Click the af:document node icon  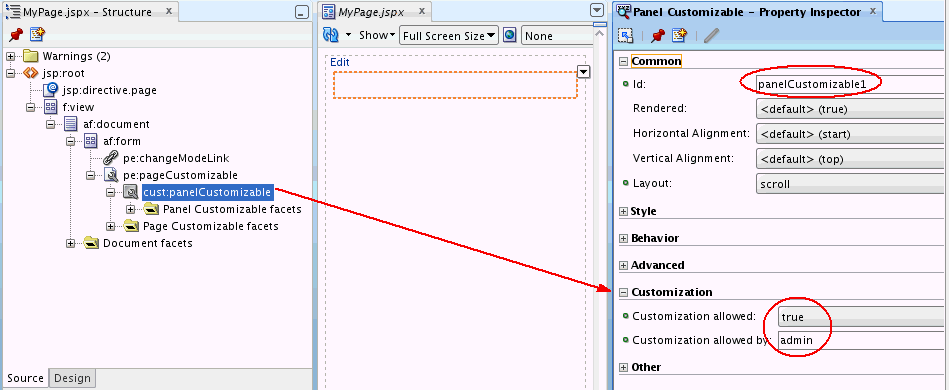[x=71, y=124]
